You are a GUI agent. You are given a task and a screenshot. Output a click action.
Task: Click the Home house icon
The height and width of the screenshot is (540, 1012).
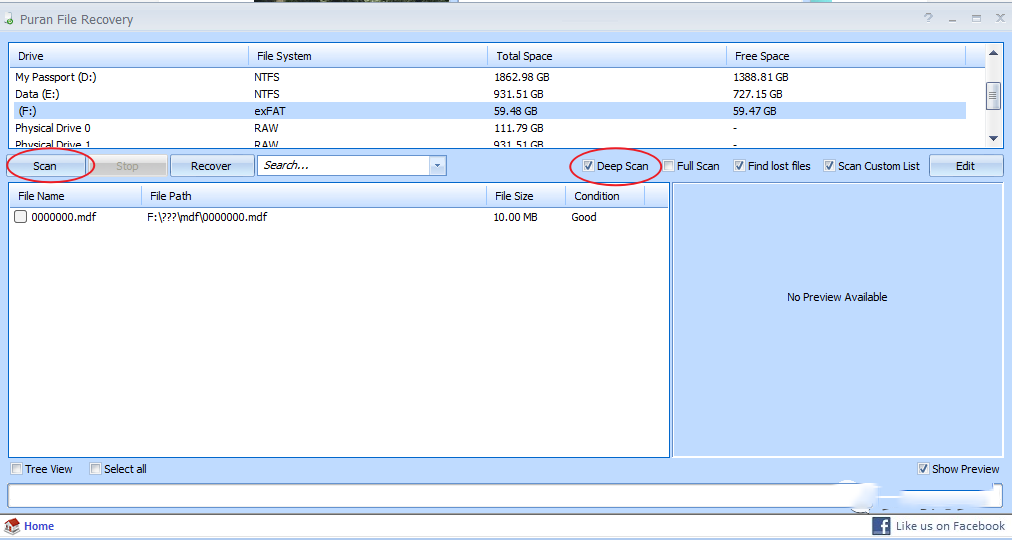click(12, 526)
